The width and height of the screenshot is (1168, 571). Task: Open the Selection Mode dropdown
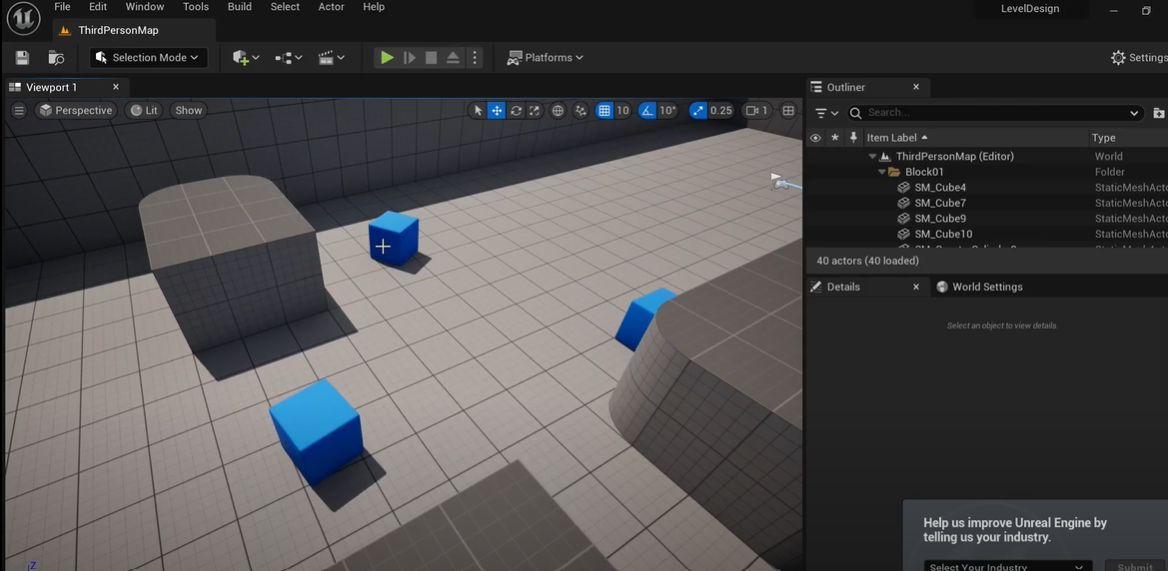click(149, 58)
